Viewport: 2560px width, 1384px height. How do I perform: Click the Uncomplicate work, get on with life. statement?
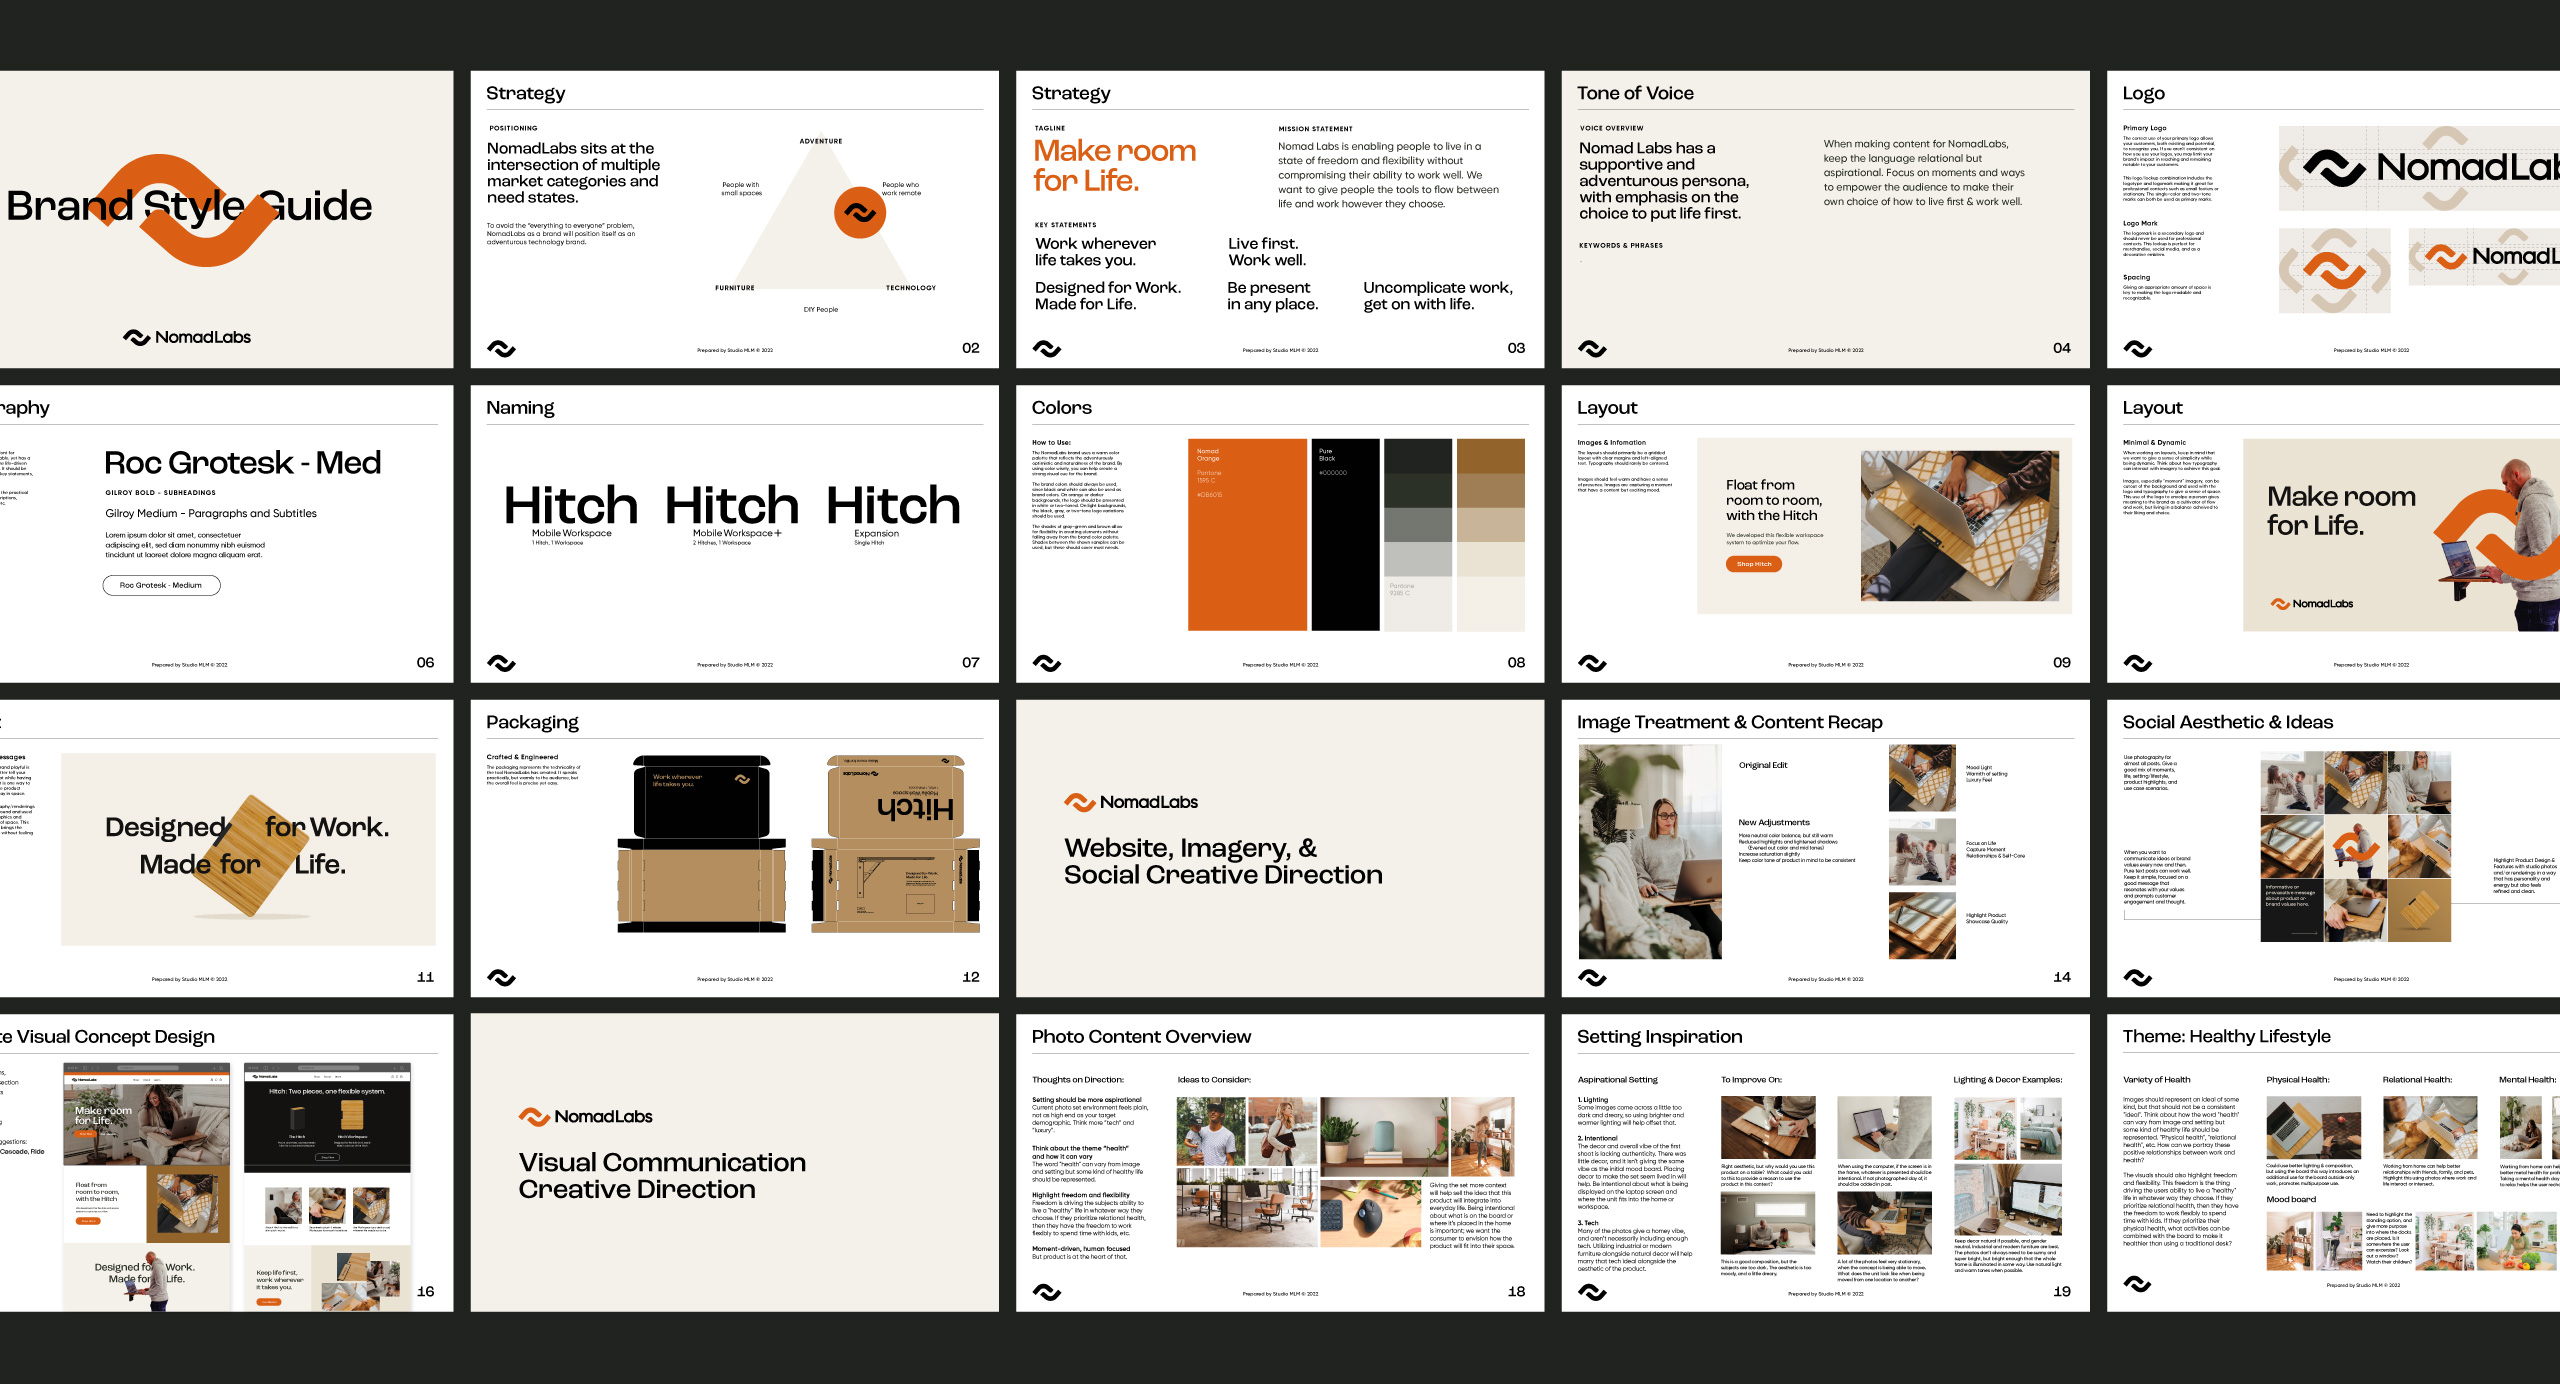pos(1437,296)
